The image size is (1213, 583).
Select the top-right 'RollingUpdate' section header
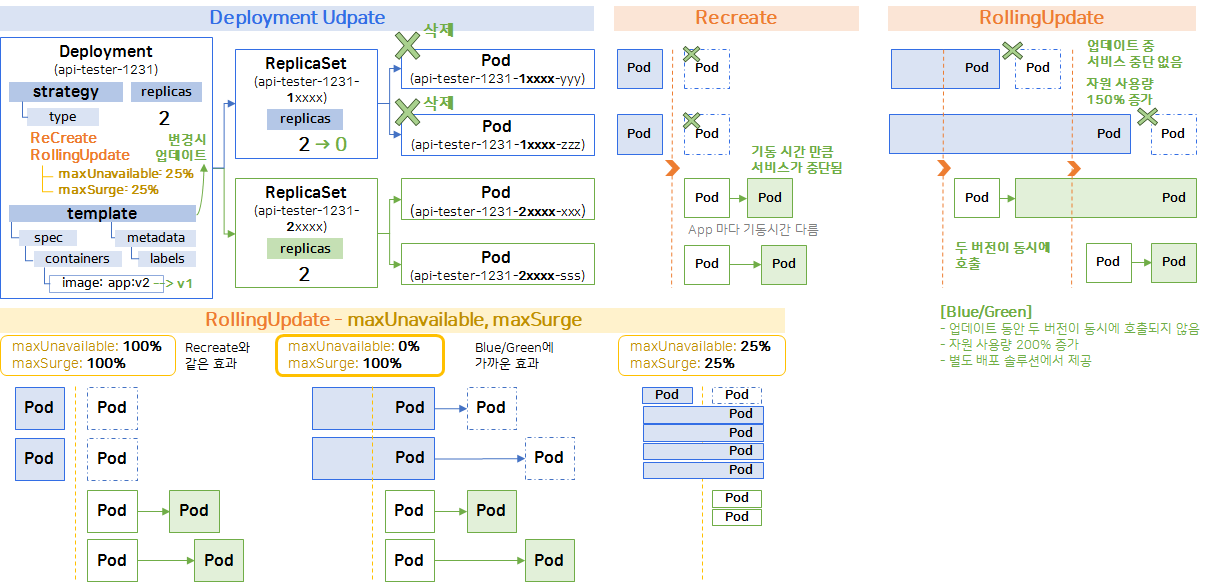(1042, 18)
